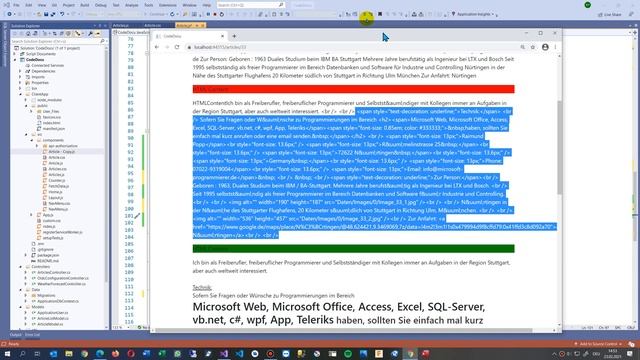Open the Git menu
Screen dimensions: 640x360
[x=54, y=5]
